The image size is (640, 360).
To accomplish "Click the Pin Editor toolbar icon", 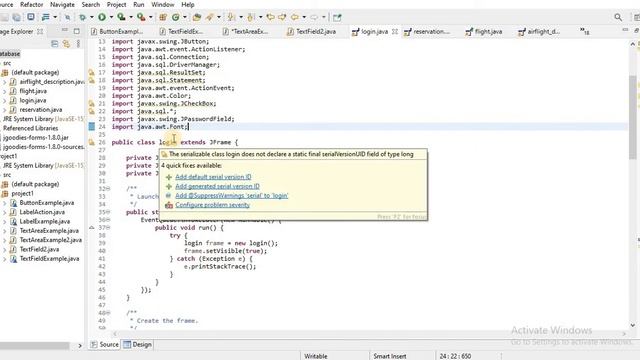I will [337, 17].
